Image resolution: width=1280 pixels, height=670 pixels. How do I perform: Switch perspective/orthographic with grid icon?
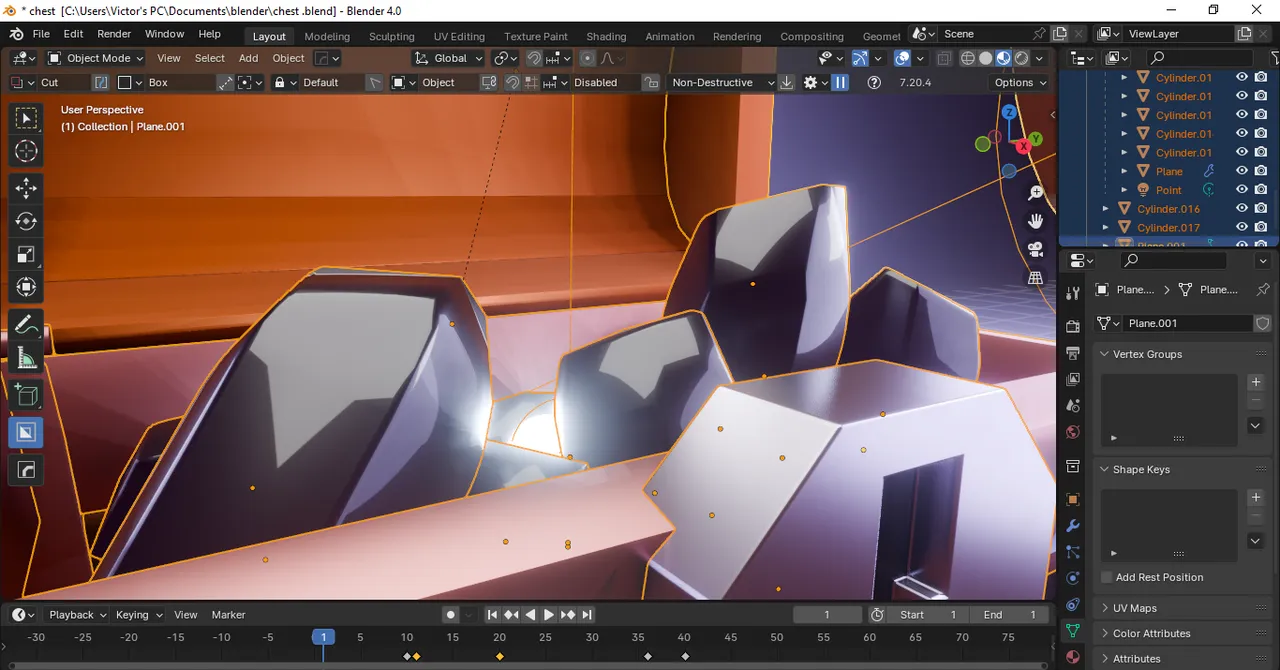tap(1036, 278)
